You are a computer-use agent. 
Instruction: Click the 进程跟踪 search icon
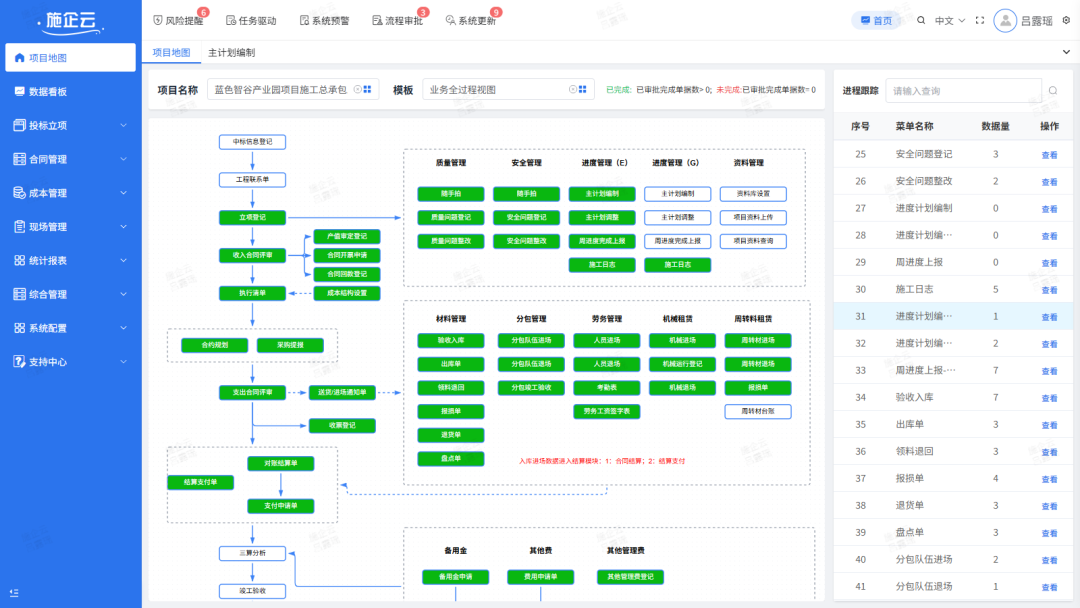(x=1053, y=90)
